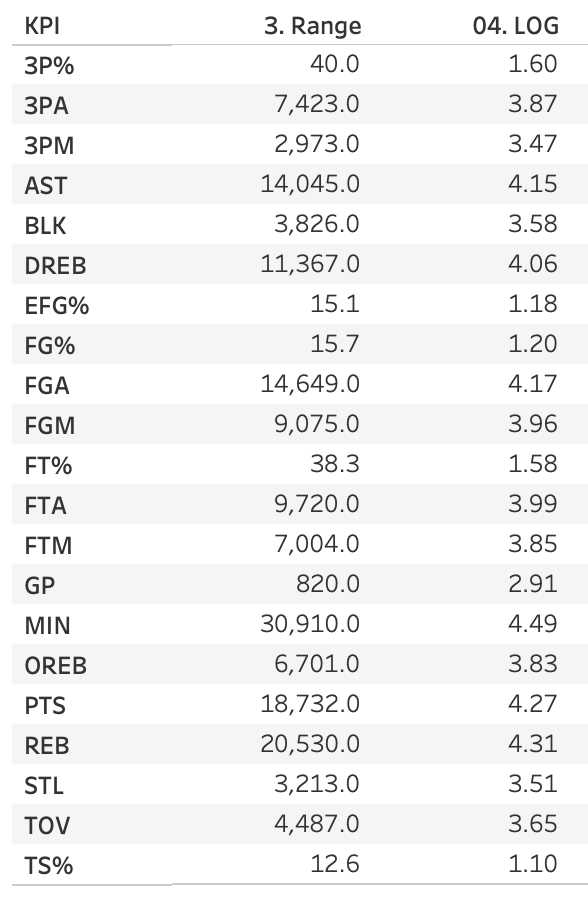
Task: Click the MIN range value 30,910.0
Action: [x=310, y=624]
